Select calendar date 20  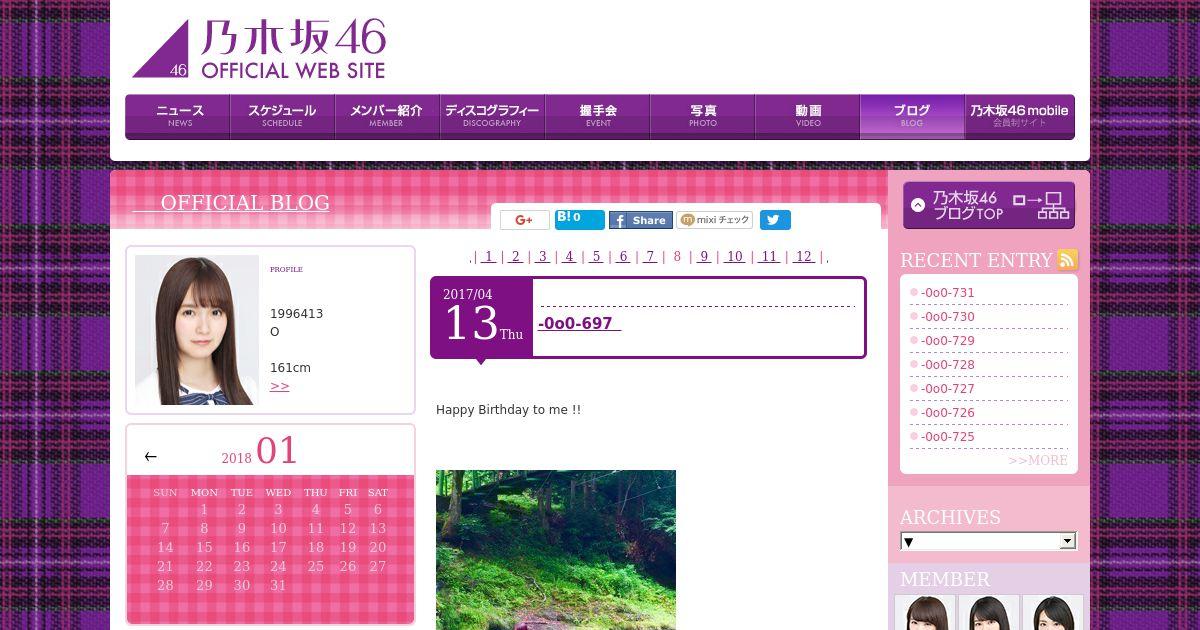(377, 547)
